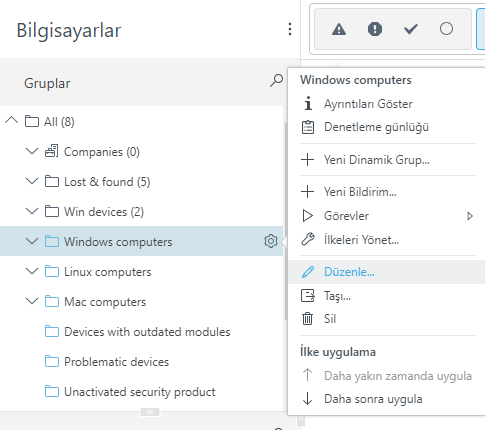Click the gear icon on Windows computers row
This screenshot has height=430, width=485.
[271, 241]
